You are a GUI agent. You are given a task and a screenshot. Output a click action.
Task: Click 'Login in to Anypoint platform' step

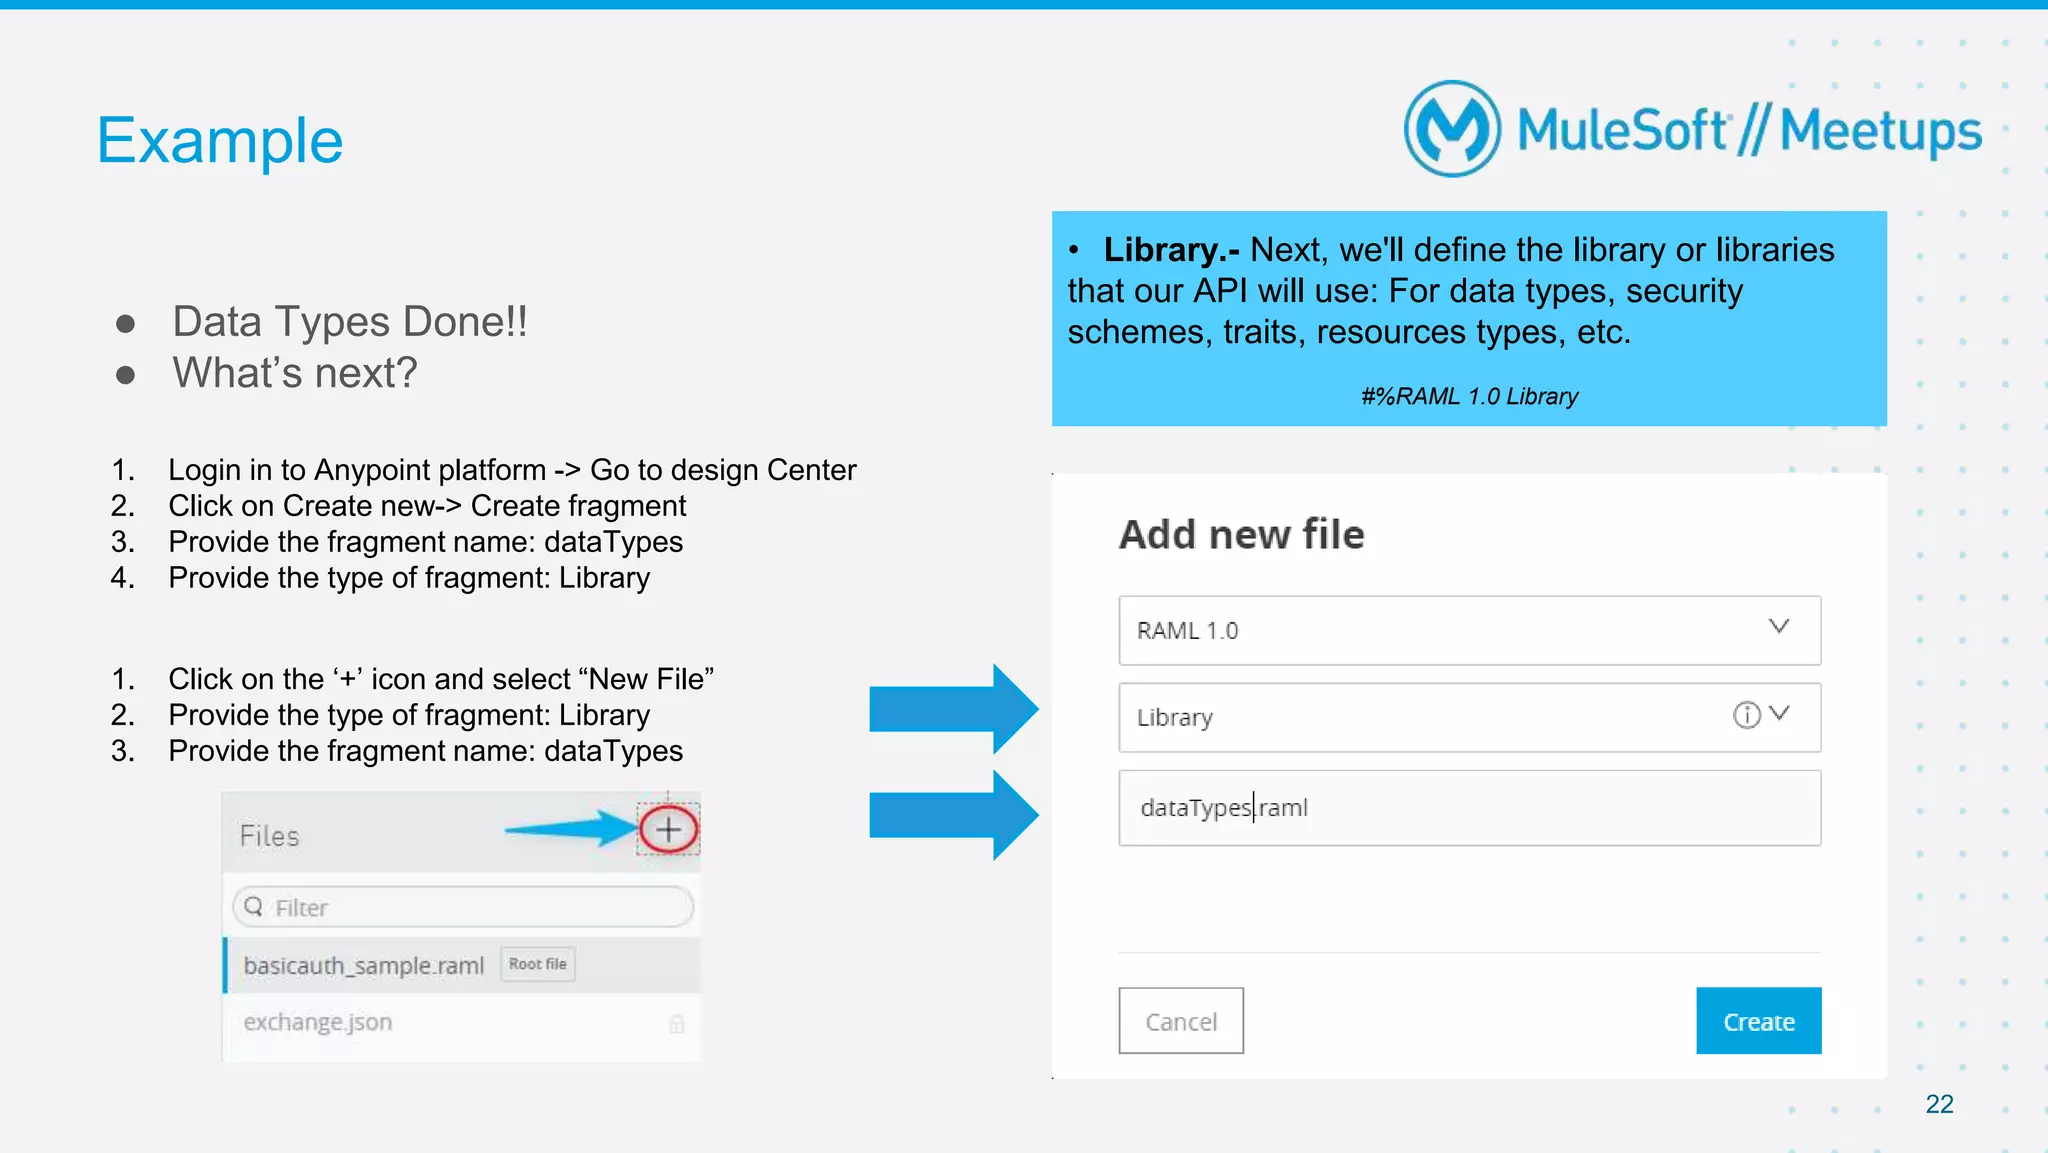512,470
